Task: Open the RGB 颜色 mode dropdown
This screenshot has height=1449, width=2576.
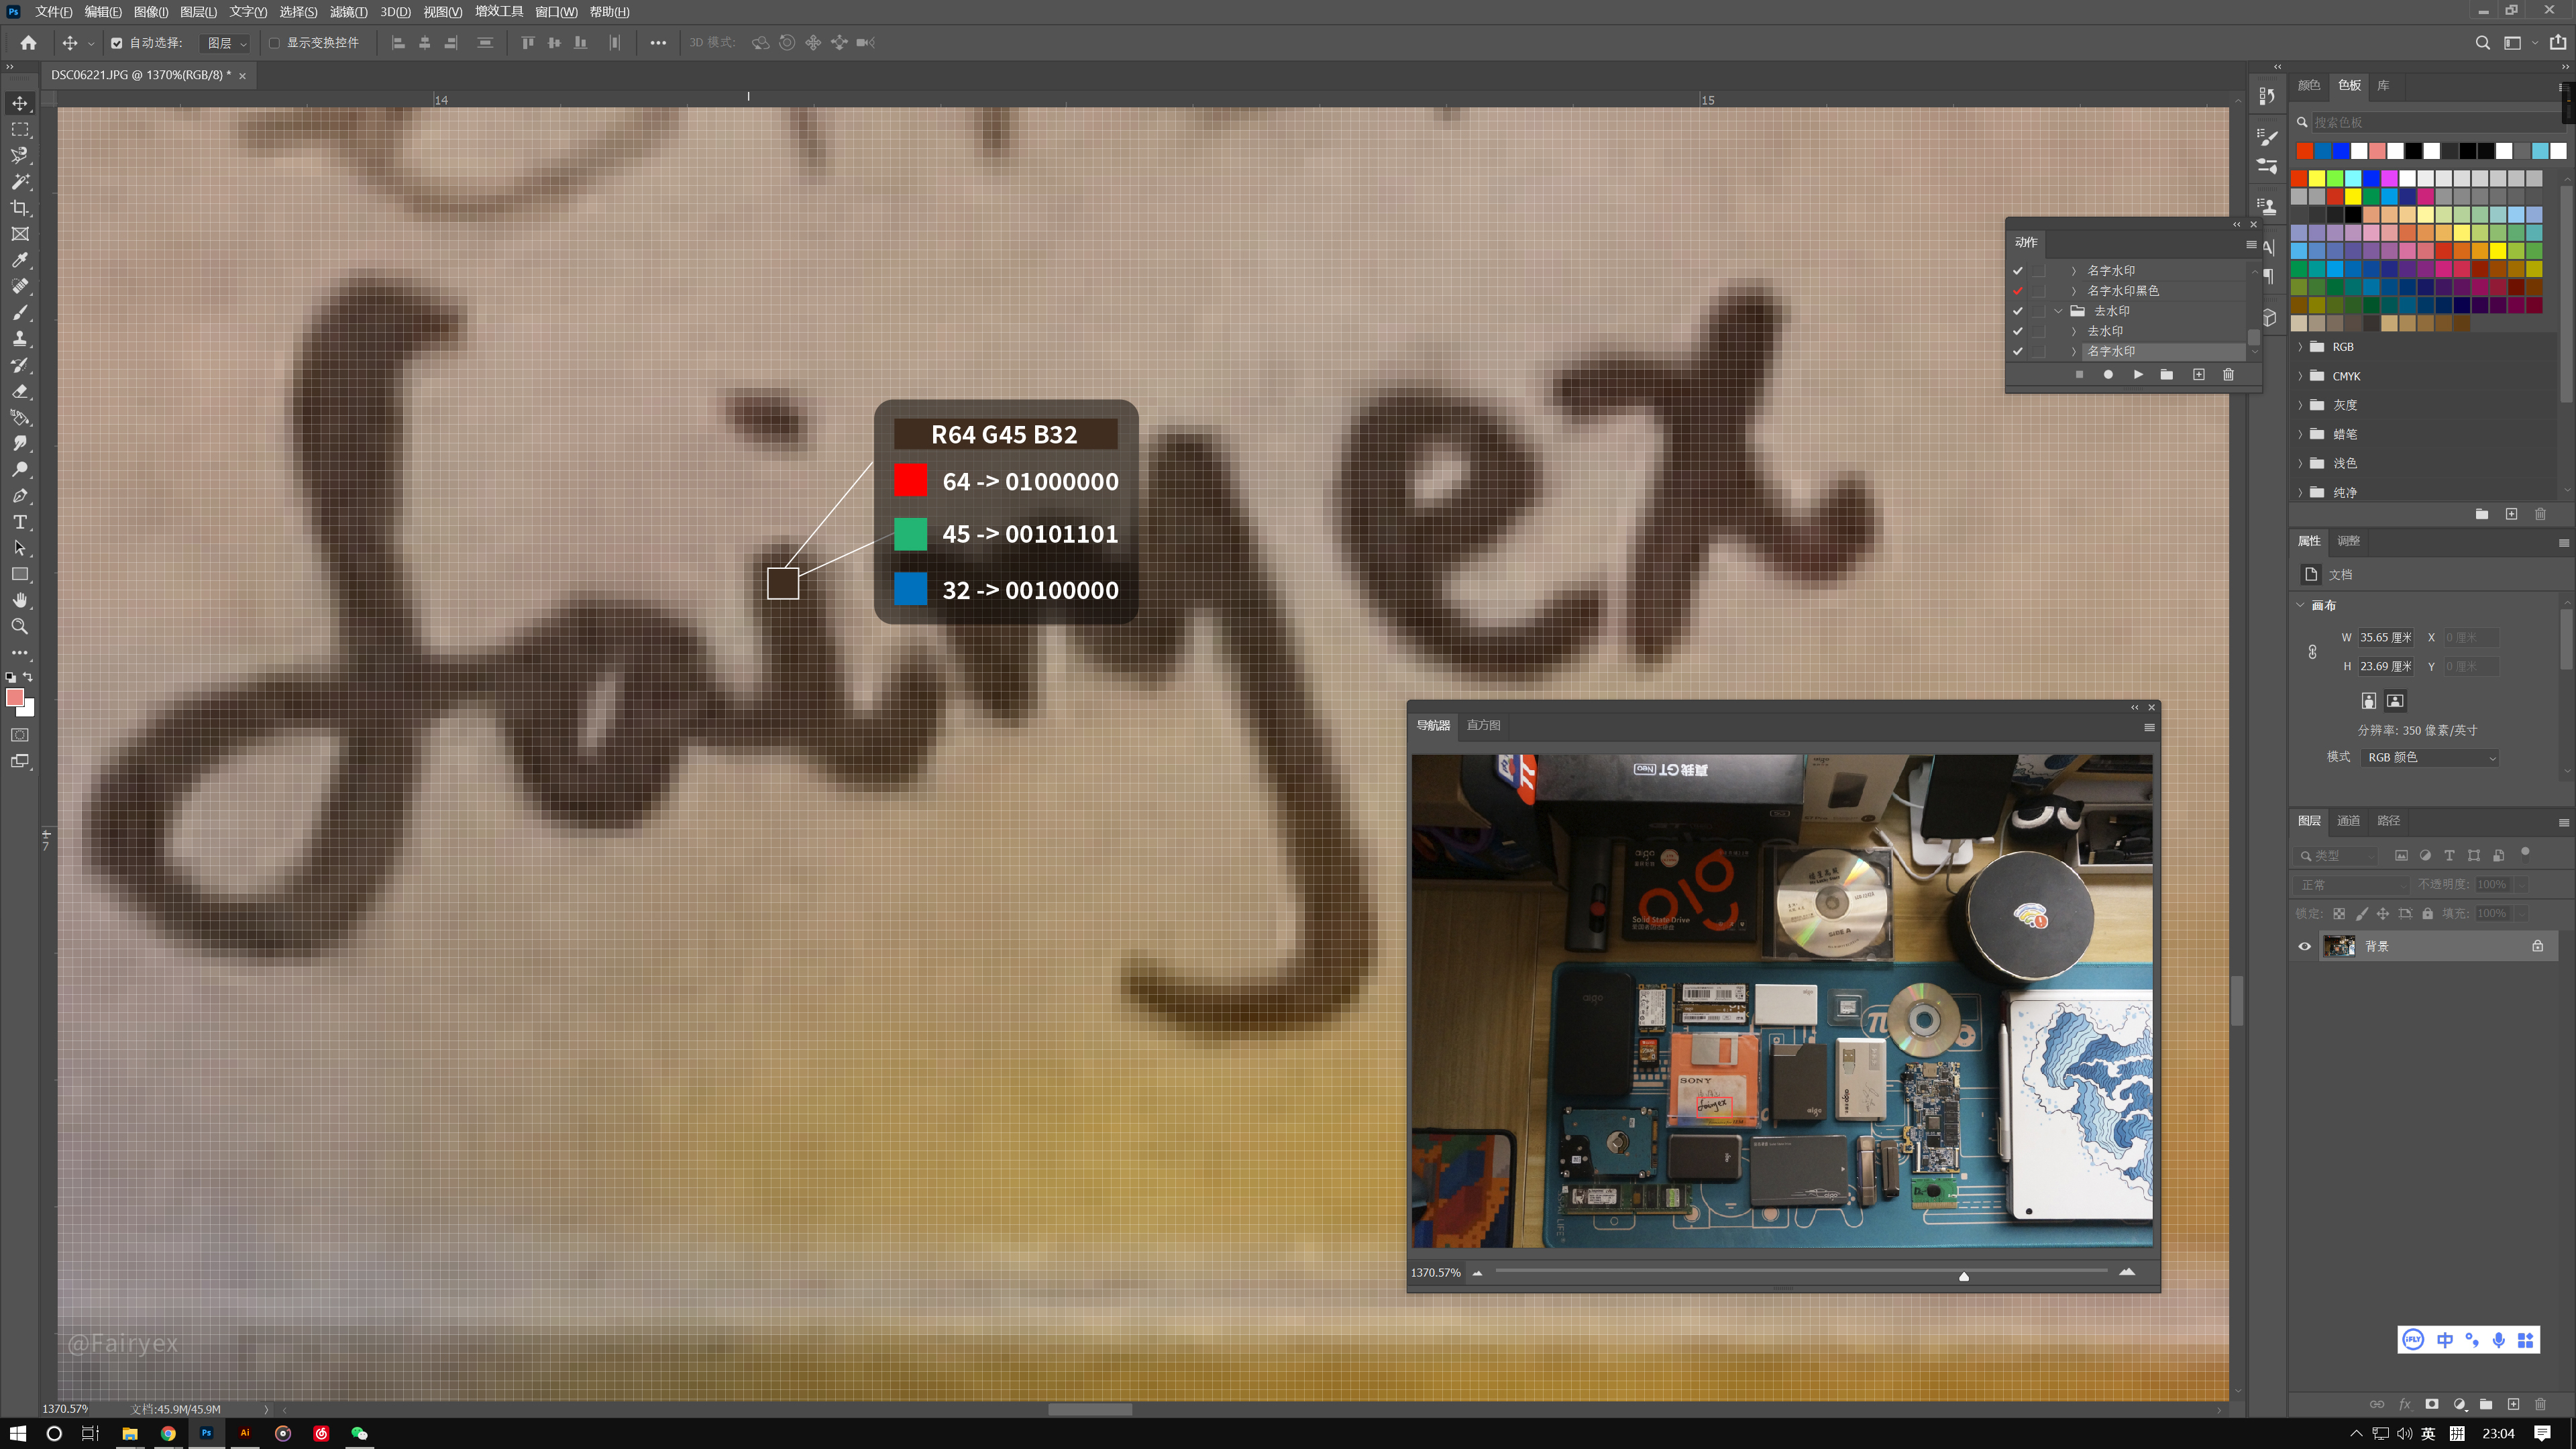Action: 2431,757
